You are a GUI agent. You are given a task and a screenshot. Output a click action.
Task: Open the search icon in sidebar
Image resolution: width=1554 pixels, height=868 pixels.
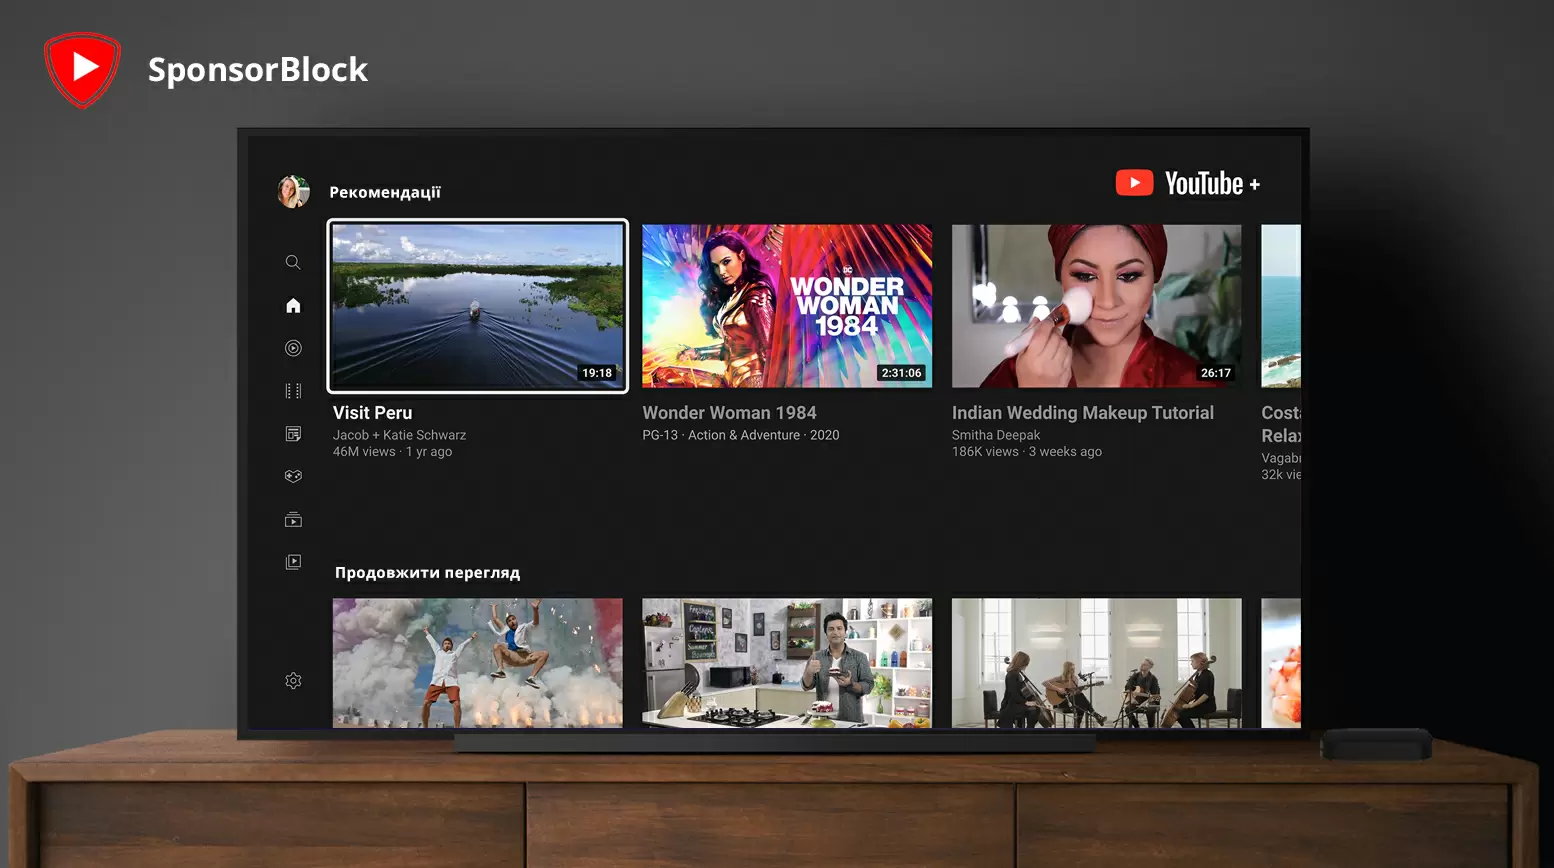[x=293, y=262]
